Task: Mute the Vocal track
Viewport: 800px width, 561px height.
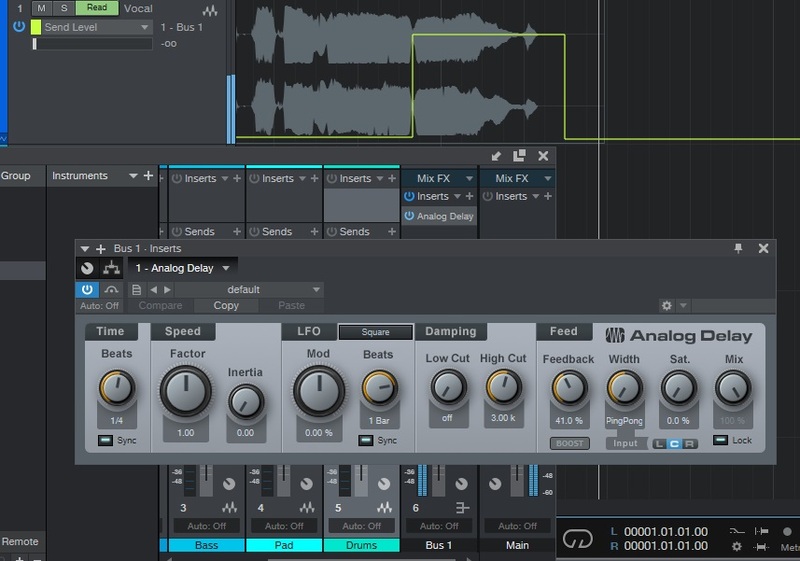Action: 41,8
